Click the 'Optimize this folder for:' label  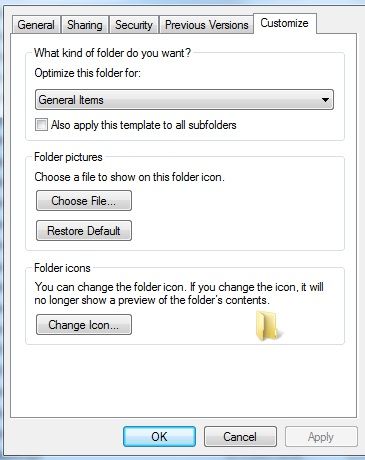[88, 73]
